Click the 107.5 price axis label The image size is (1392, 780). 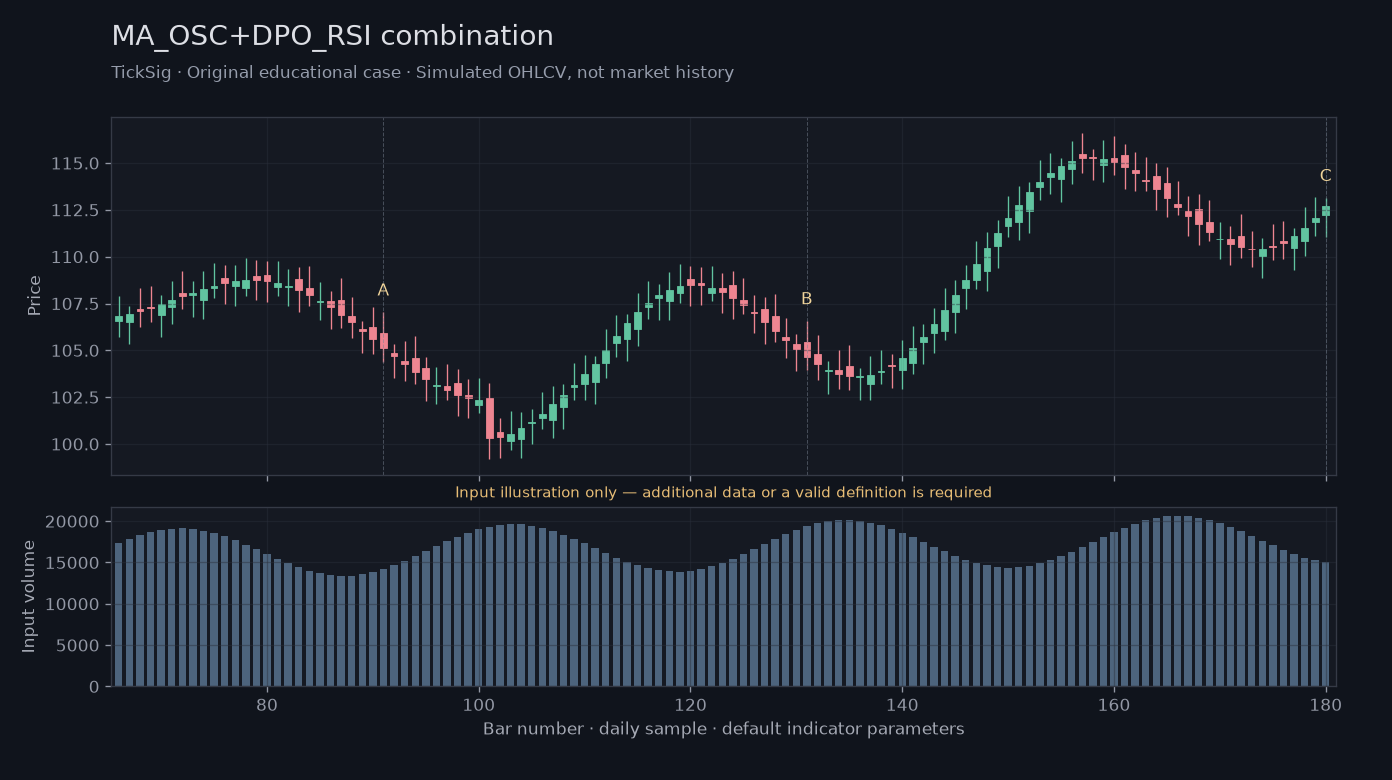pos(75,304)
